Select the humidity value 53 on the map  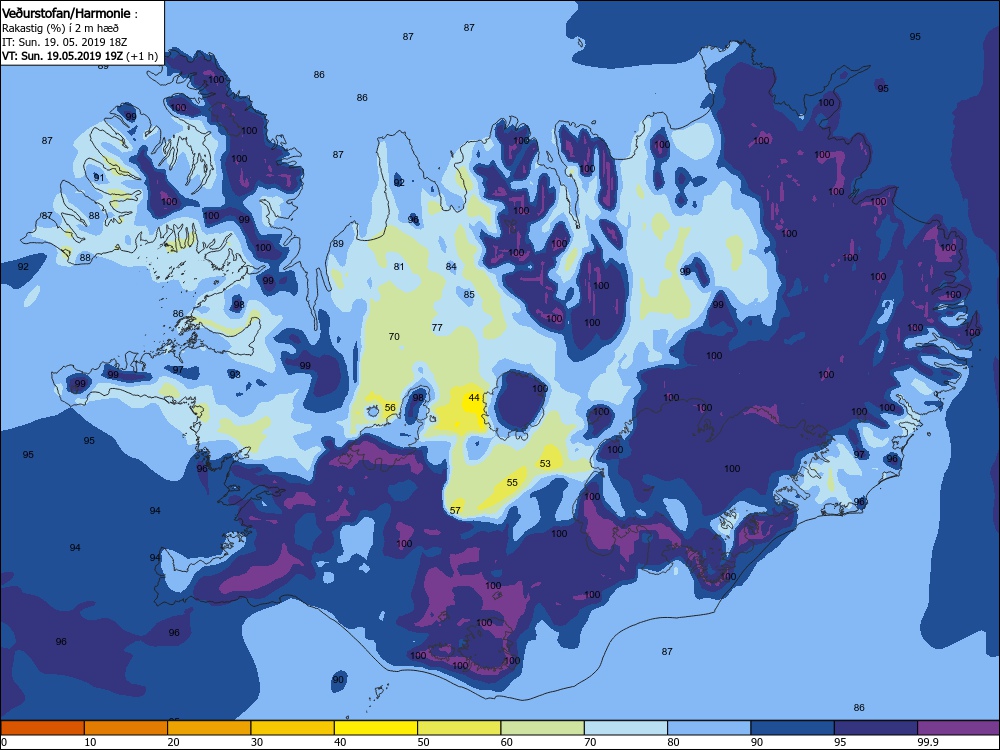point(545,464)
